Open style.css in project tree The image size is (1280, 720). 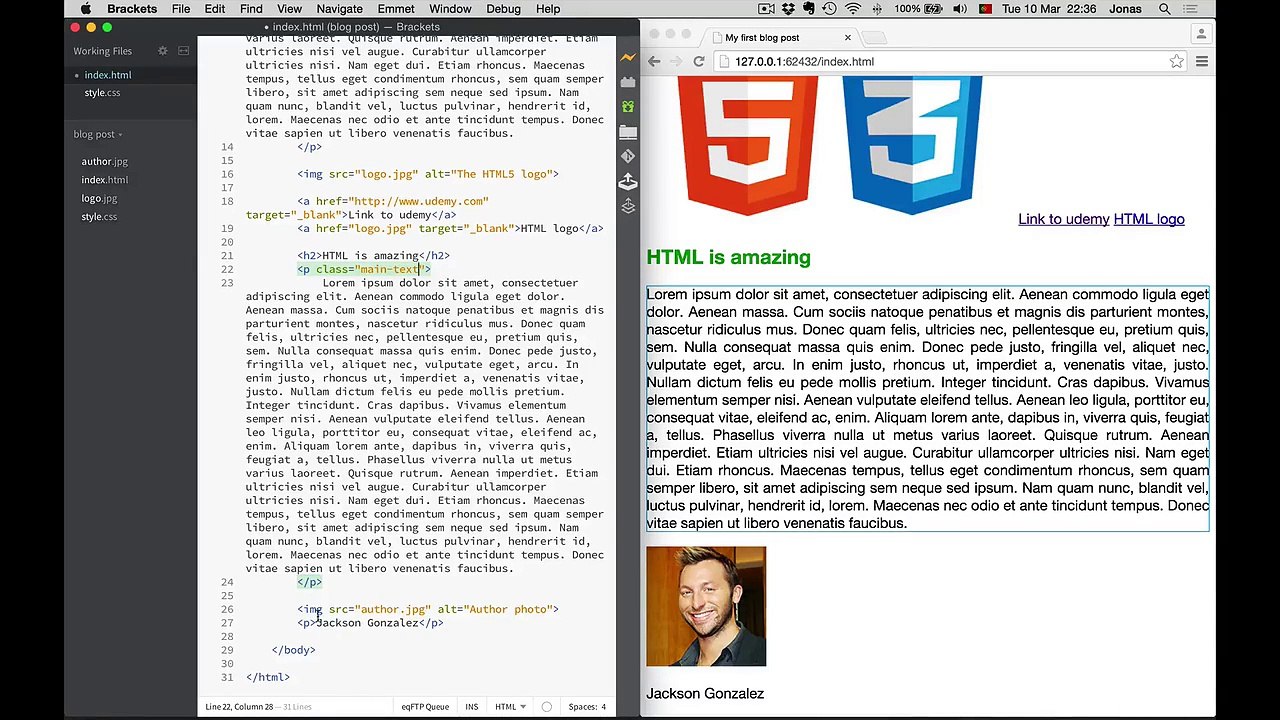point(99,217)
